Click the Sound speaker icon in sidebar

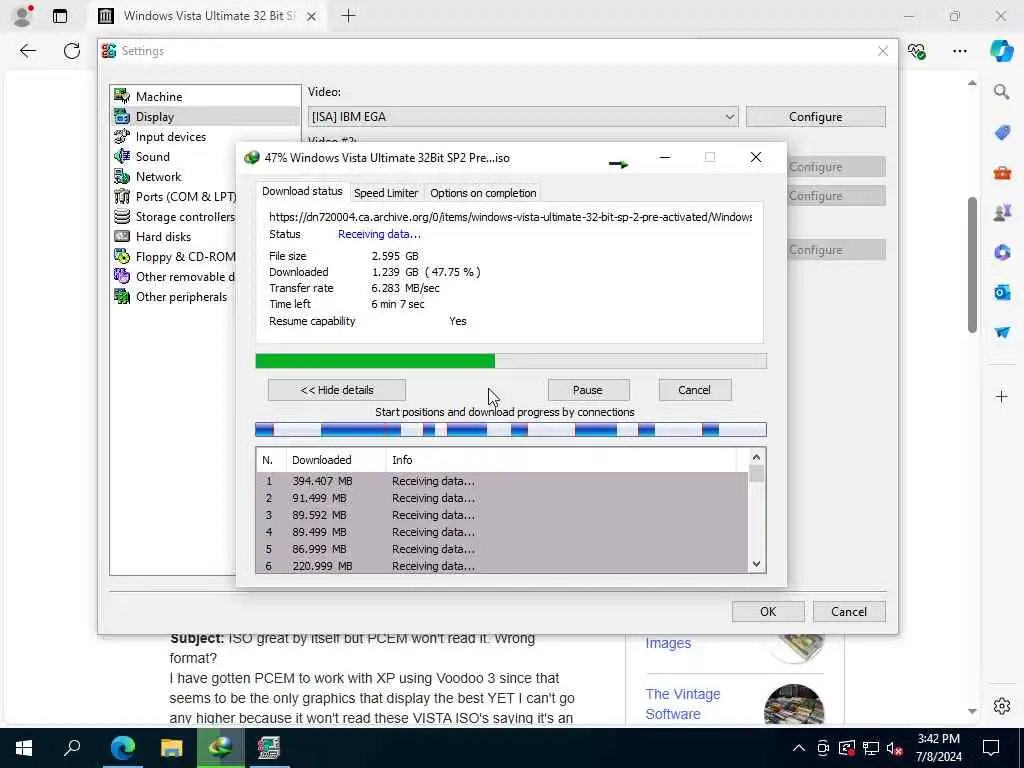coord(122,156)
